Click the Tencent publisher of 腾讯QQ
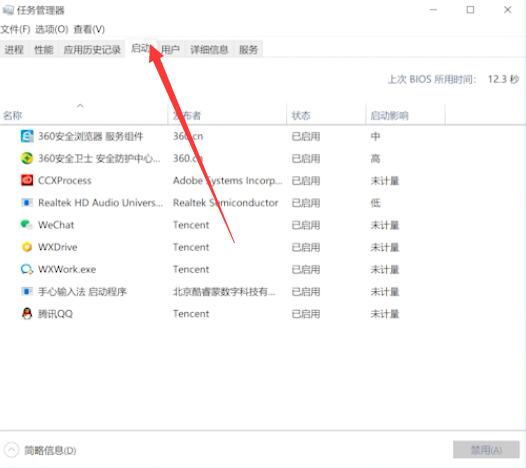Image resolution: width=526 pixels, height=468 pixels. coord(191,314)
